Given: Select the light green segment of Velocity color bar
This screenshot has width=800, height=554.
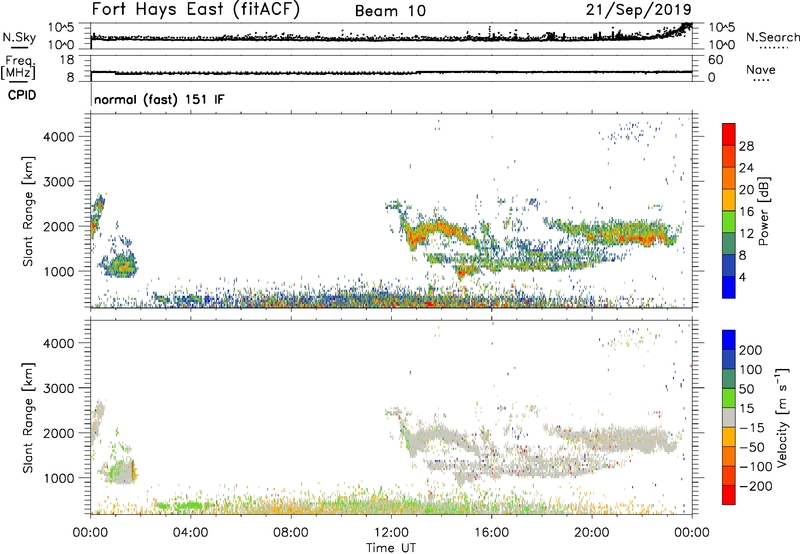Looking at the screenshot, I should pyautogui.click(x=729, y=398).
